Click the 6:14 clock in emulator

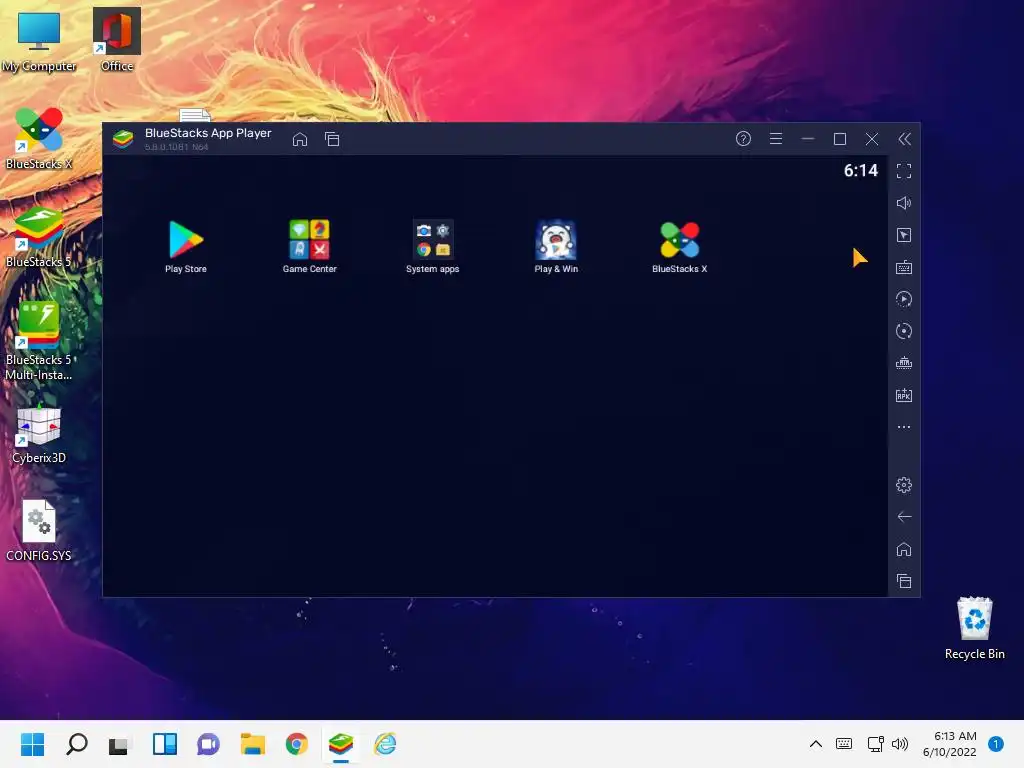click(861, 170)
